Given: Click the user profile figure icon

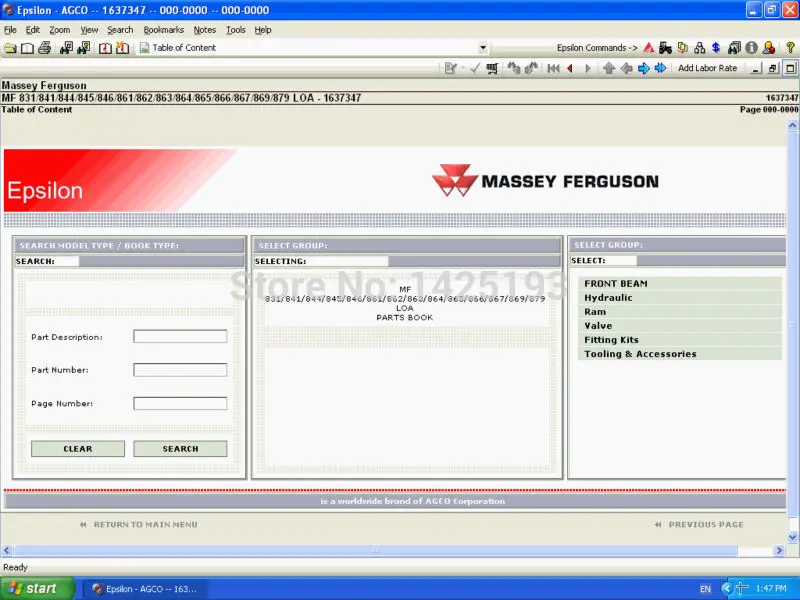Looking at the screenshot, I should pyautogui.click(x=769, y=48).
